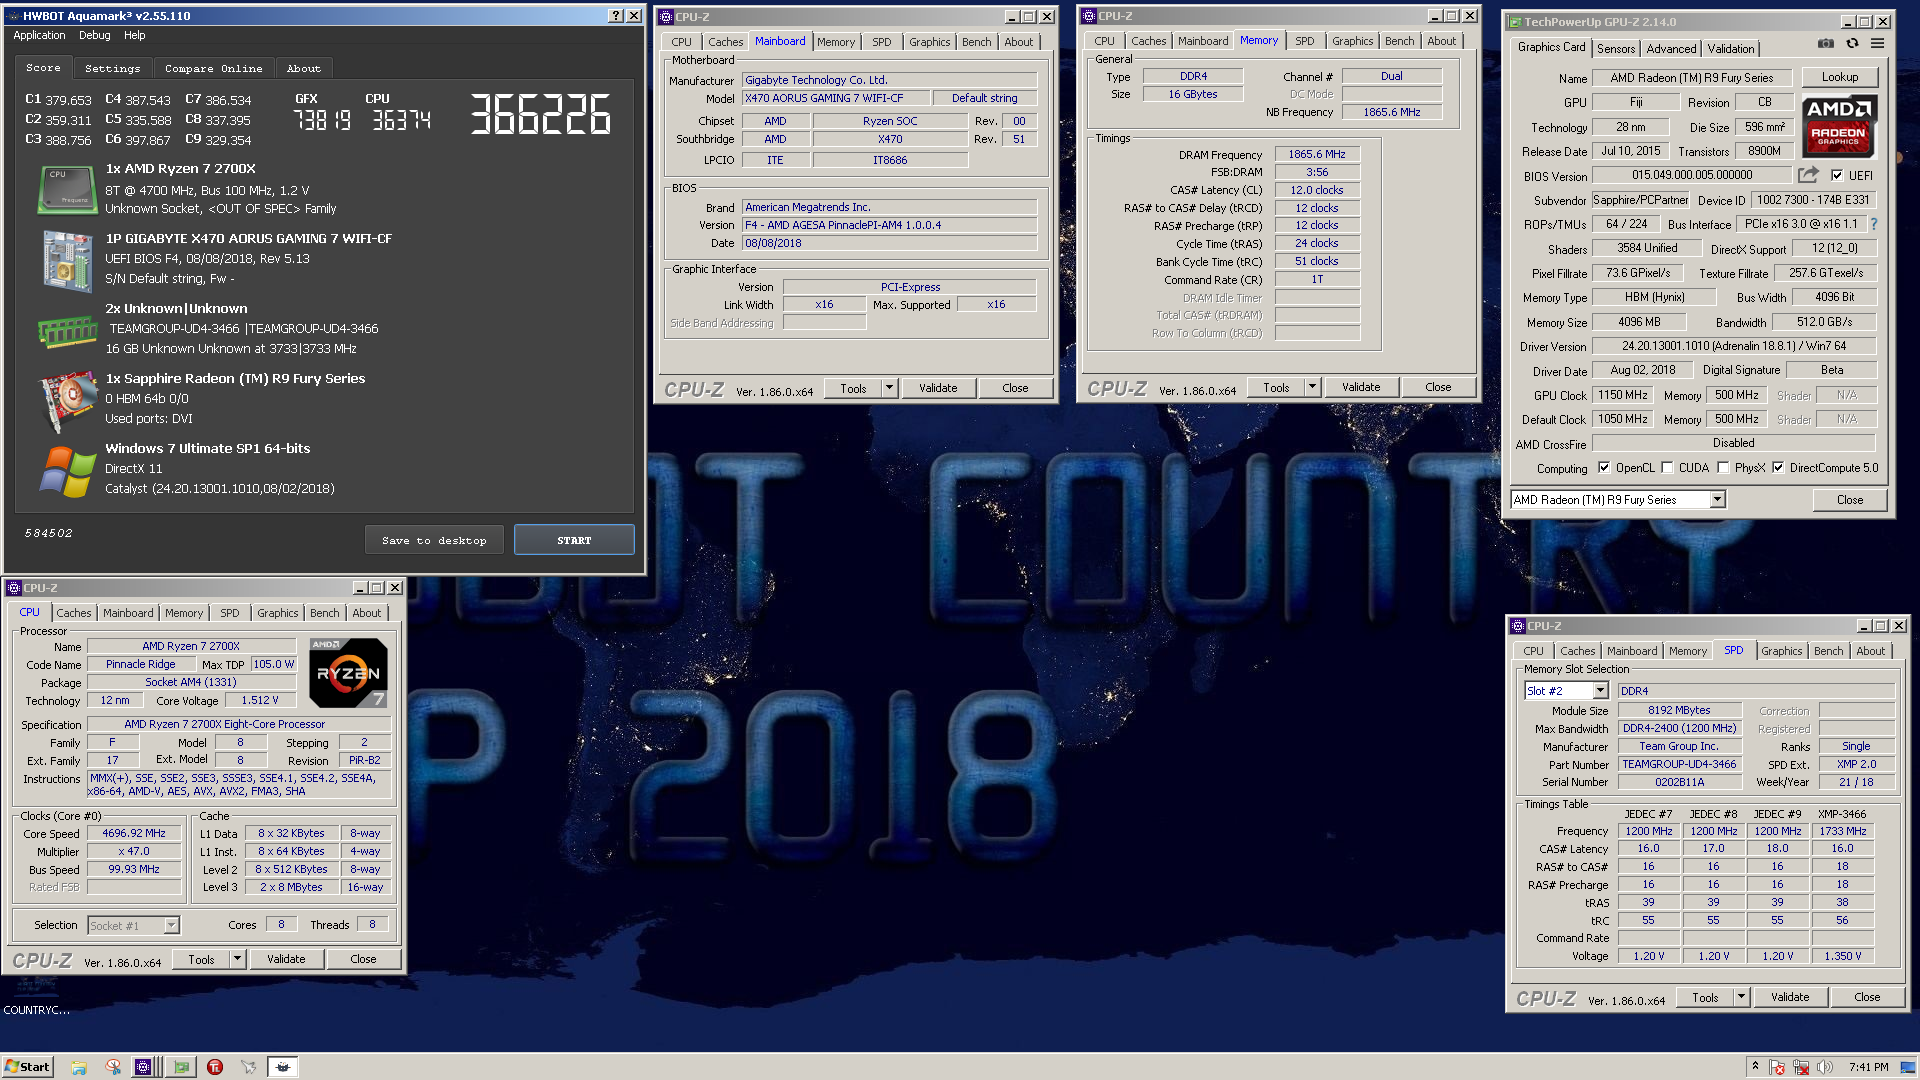Click Save to desktop in Aquamark3

434,540
